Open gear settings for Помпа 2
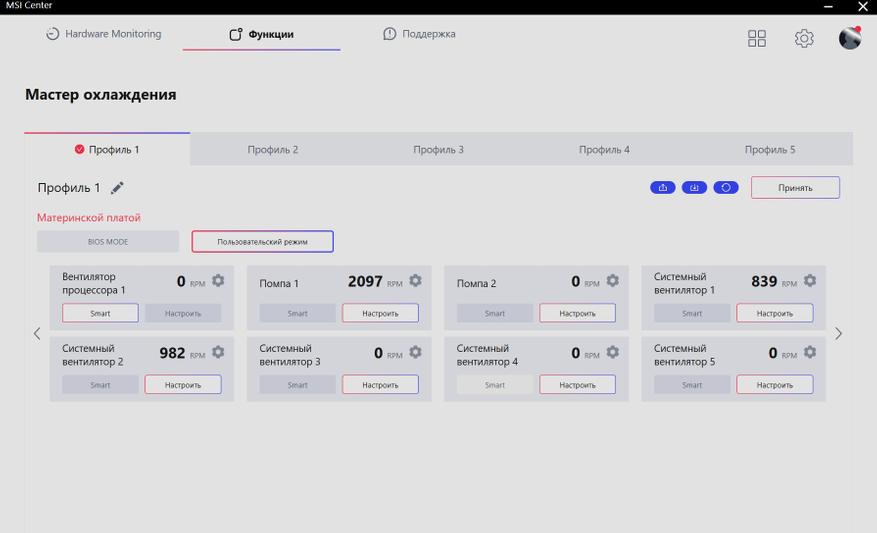 coord(612,280)
